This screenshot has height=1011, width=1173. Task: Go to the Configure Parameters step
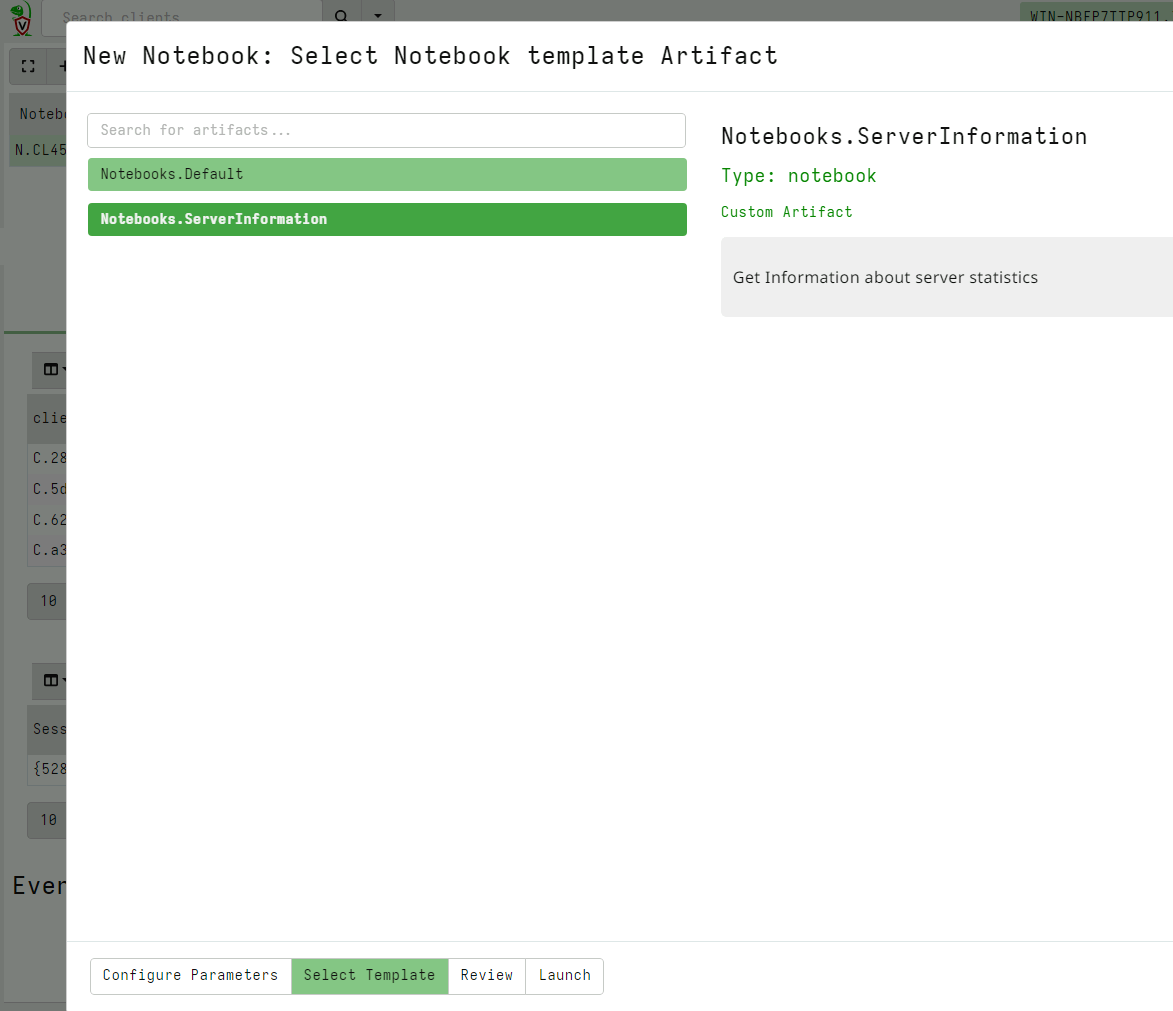pyautogui.click(x=190, y=976)
